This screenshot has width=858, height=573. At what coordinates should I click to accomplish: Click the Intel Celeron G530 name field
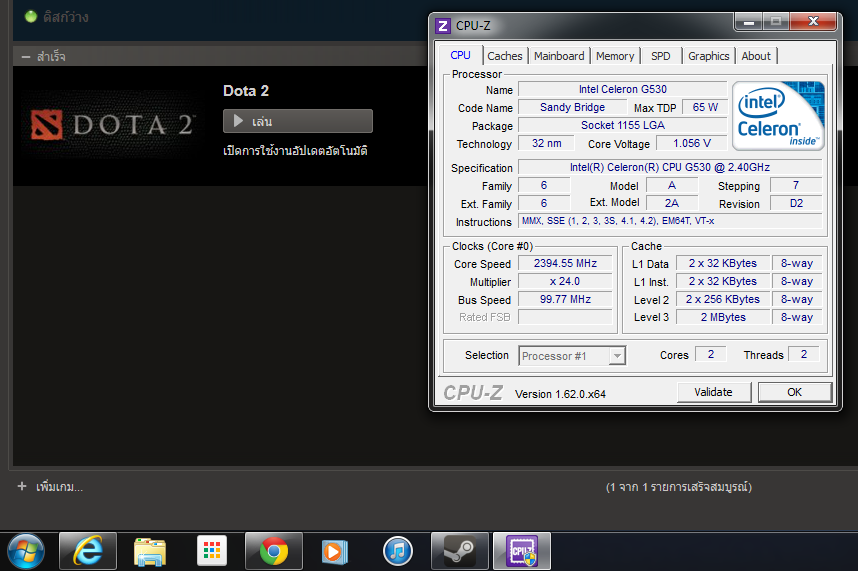[622, 89]
